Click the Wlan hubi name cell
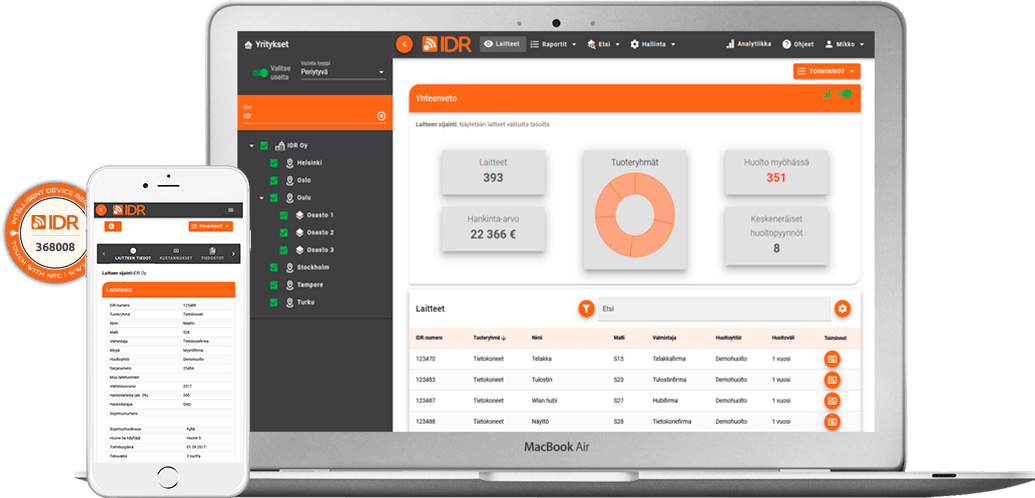The image size is (1035, 498). (545, 401)
